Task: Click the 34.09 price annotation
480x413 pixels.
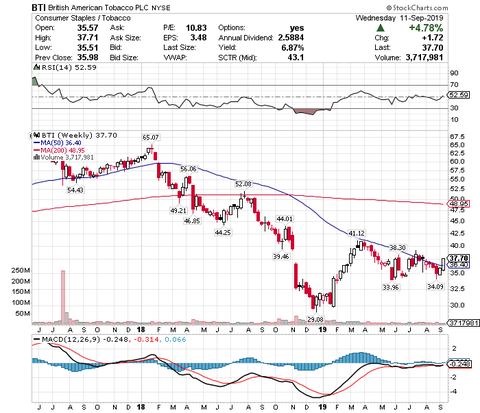Action: pyautogui.click(x=436, y=286)
